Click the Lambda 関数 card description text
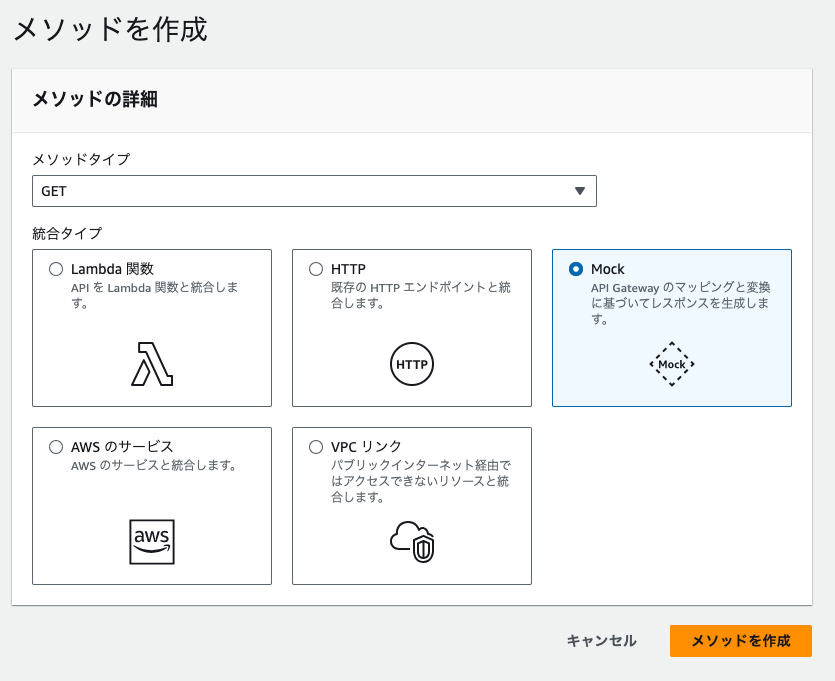The height and width of the screenshot is (681, 835). [x=154, y=296]
